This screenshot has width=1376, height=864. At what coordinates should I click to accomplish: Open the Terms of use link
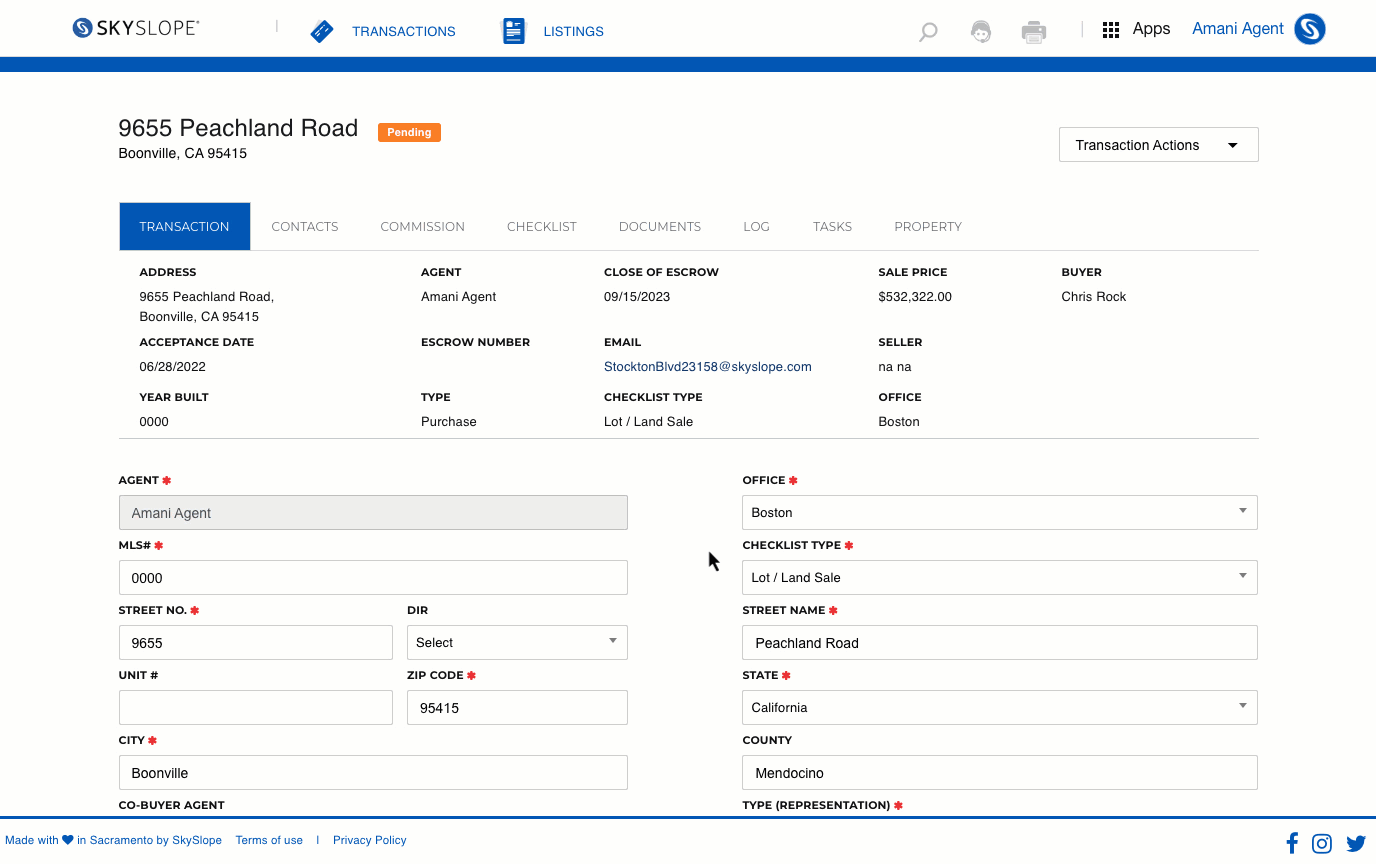(x=269, y=840)
